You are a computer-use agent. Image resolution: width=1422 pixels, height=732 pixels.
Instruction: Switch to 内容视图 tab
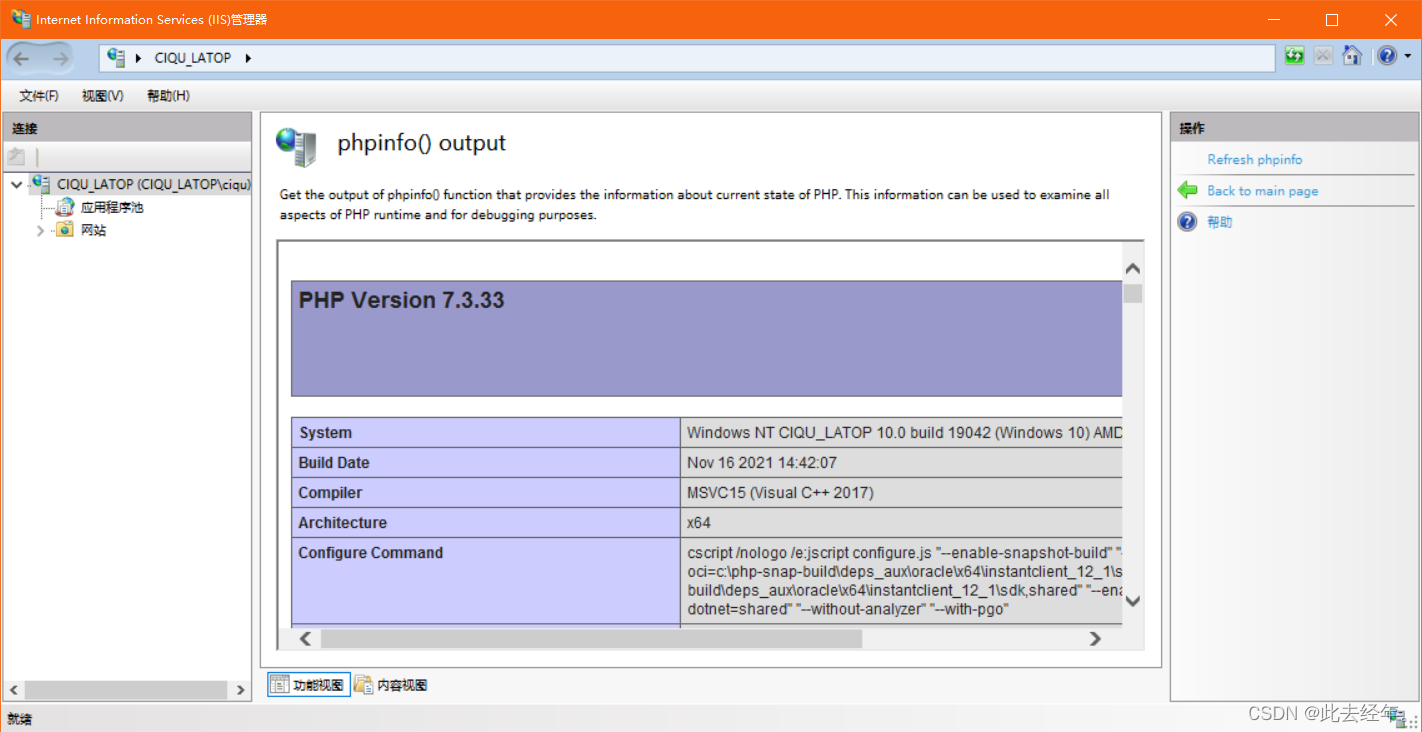pyautogui.click(x=391, y=685)
